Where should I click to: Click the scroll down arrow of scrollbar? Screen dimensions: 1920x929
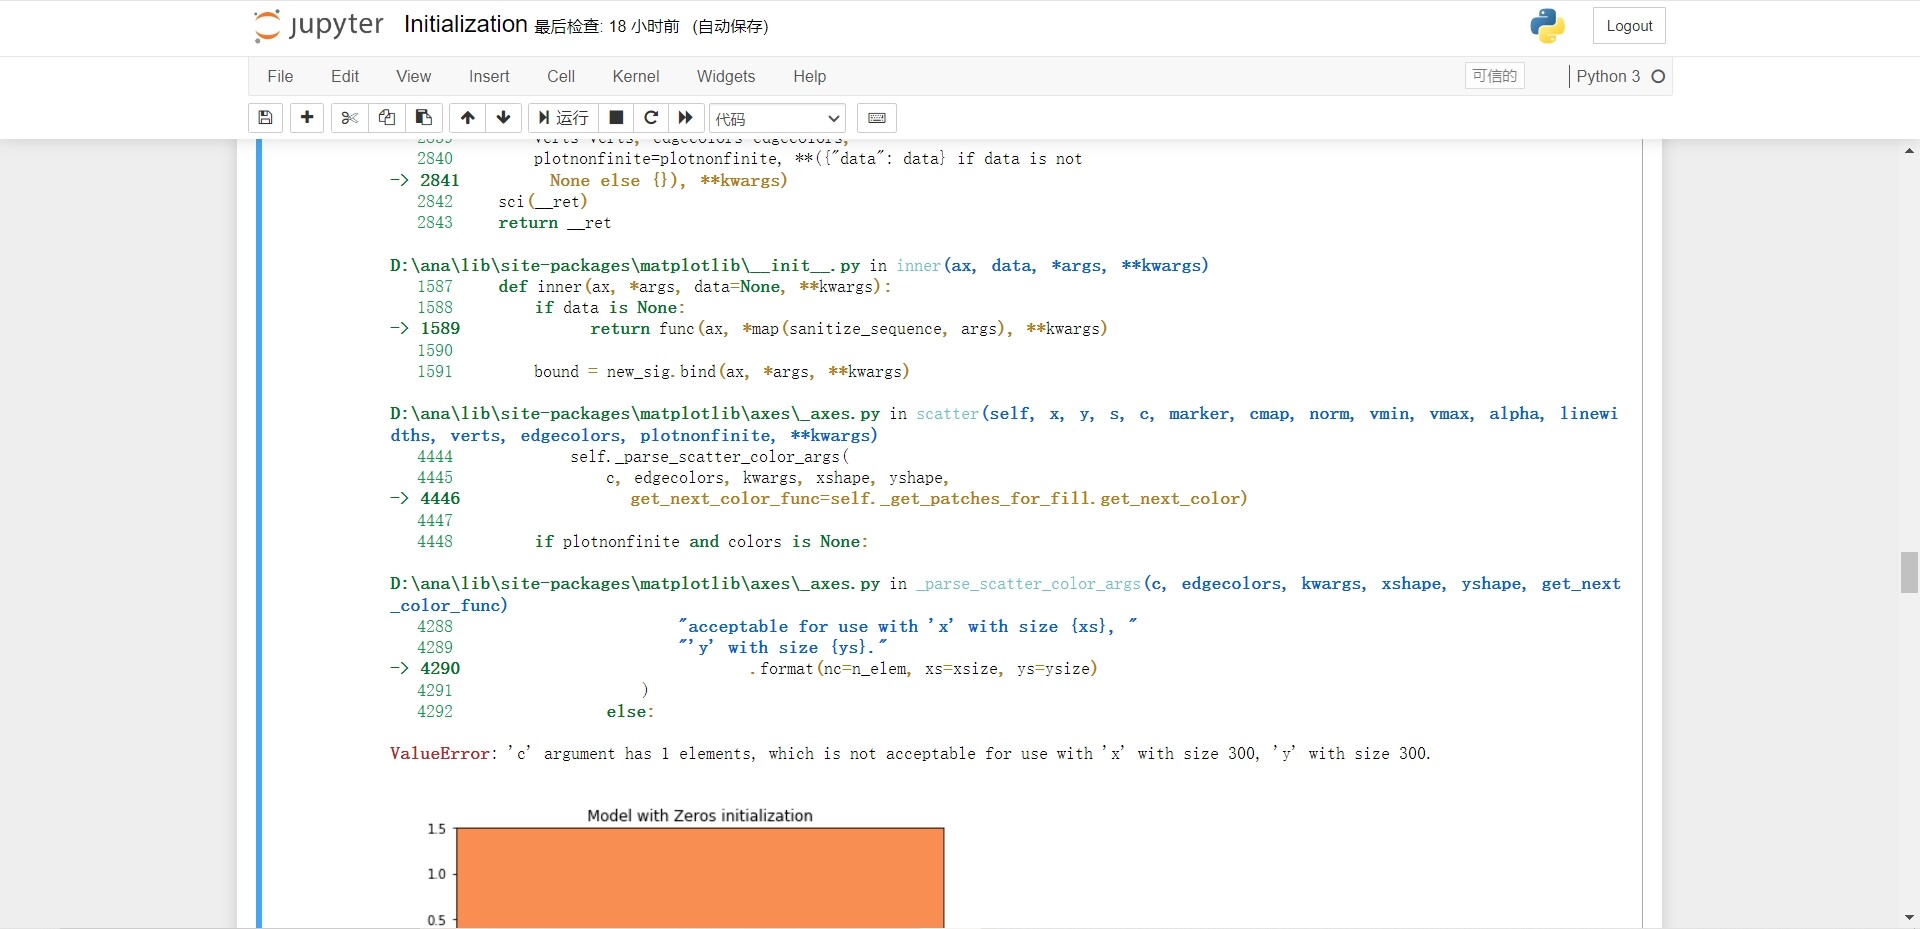tap(1909, 917)
